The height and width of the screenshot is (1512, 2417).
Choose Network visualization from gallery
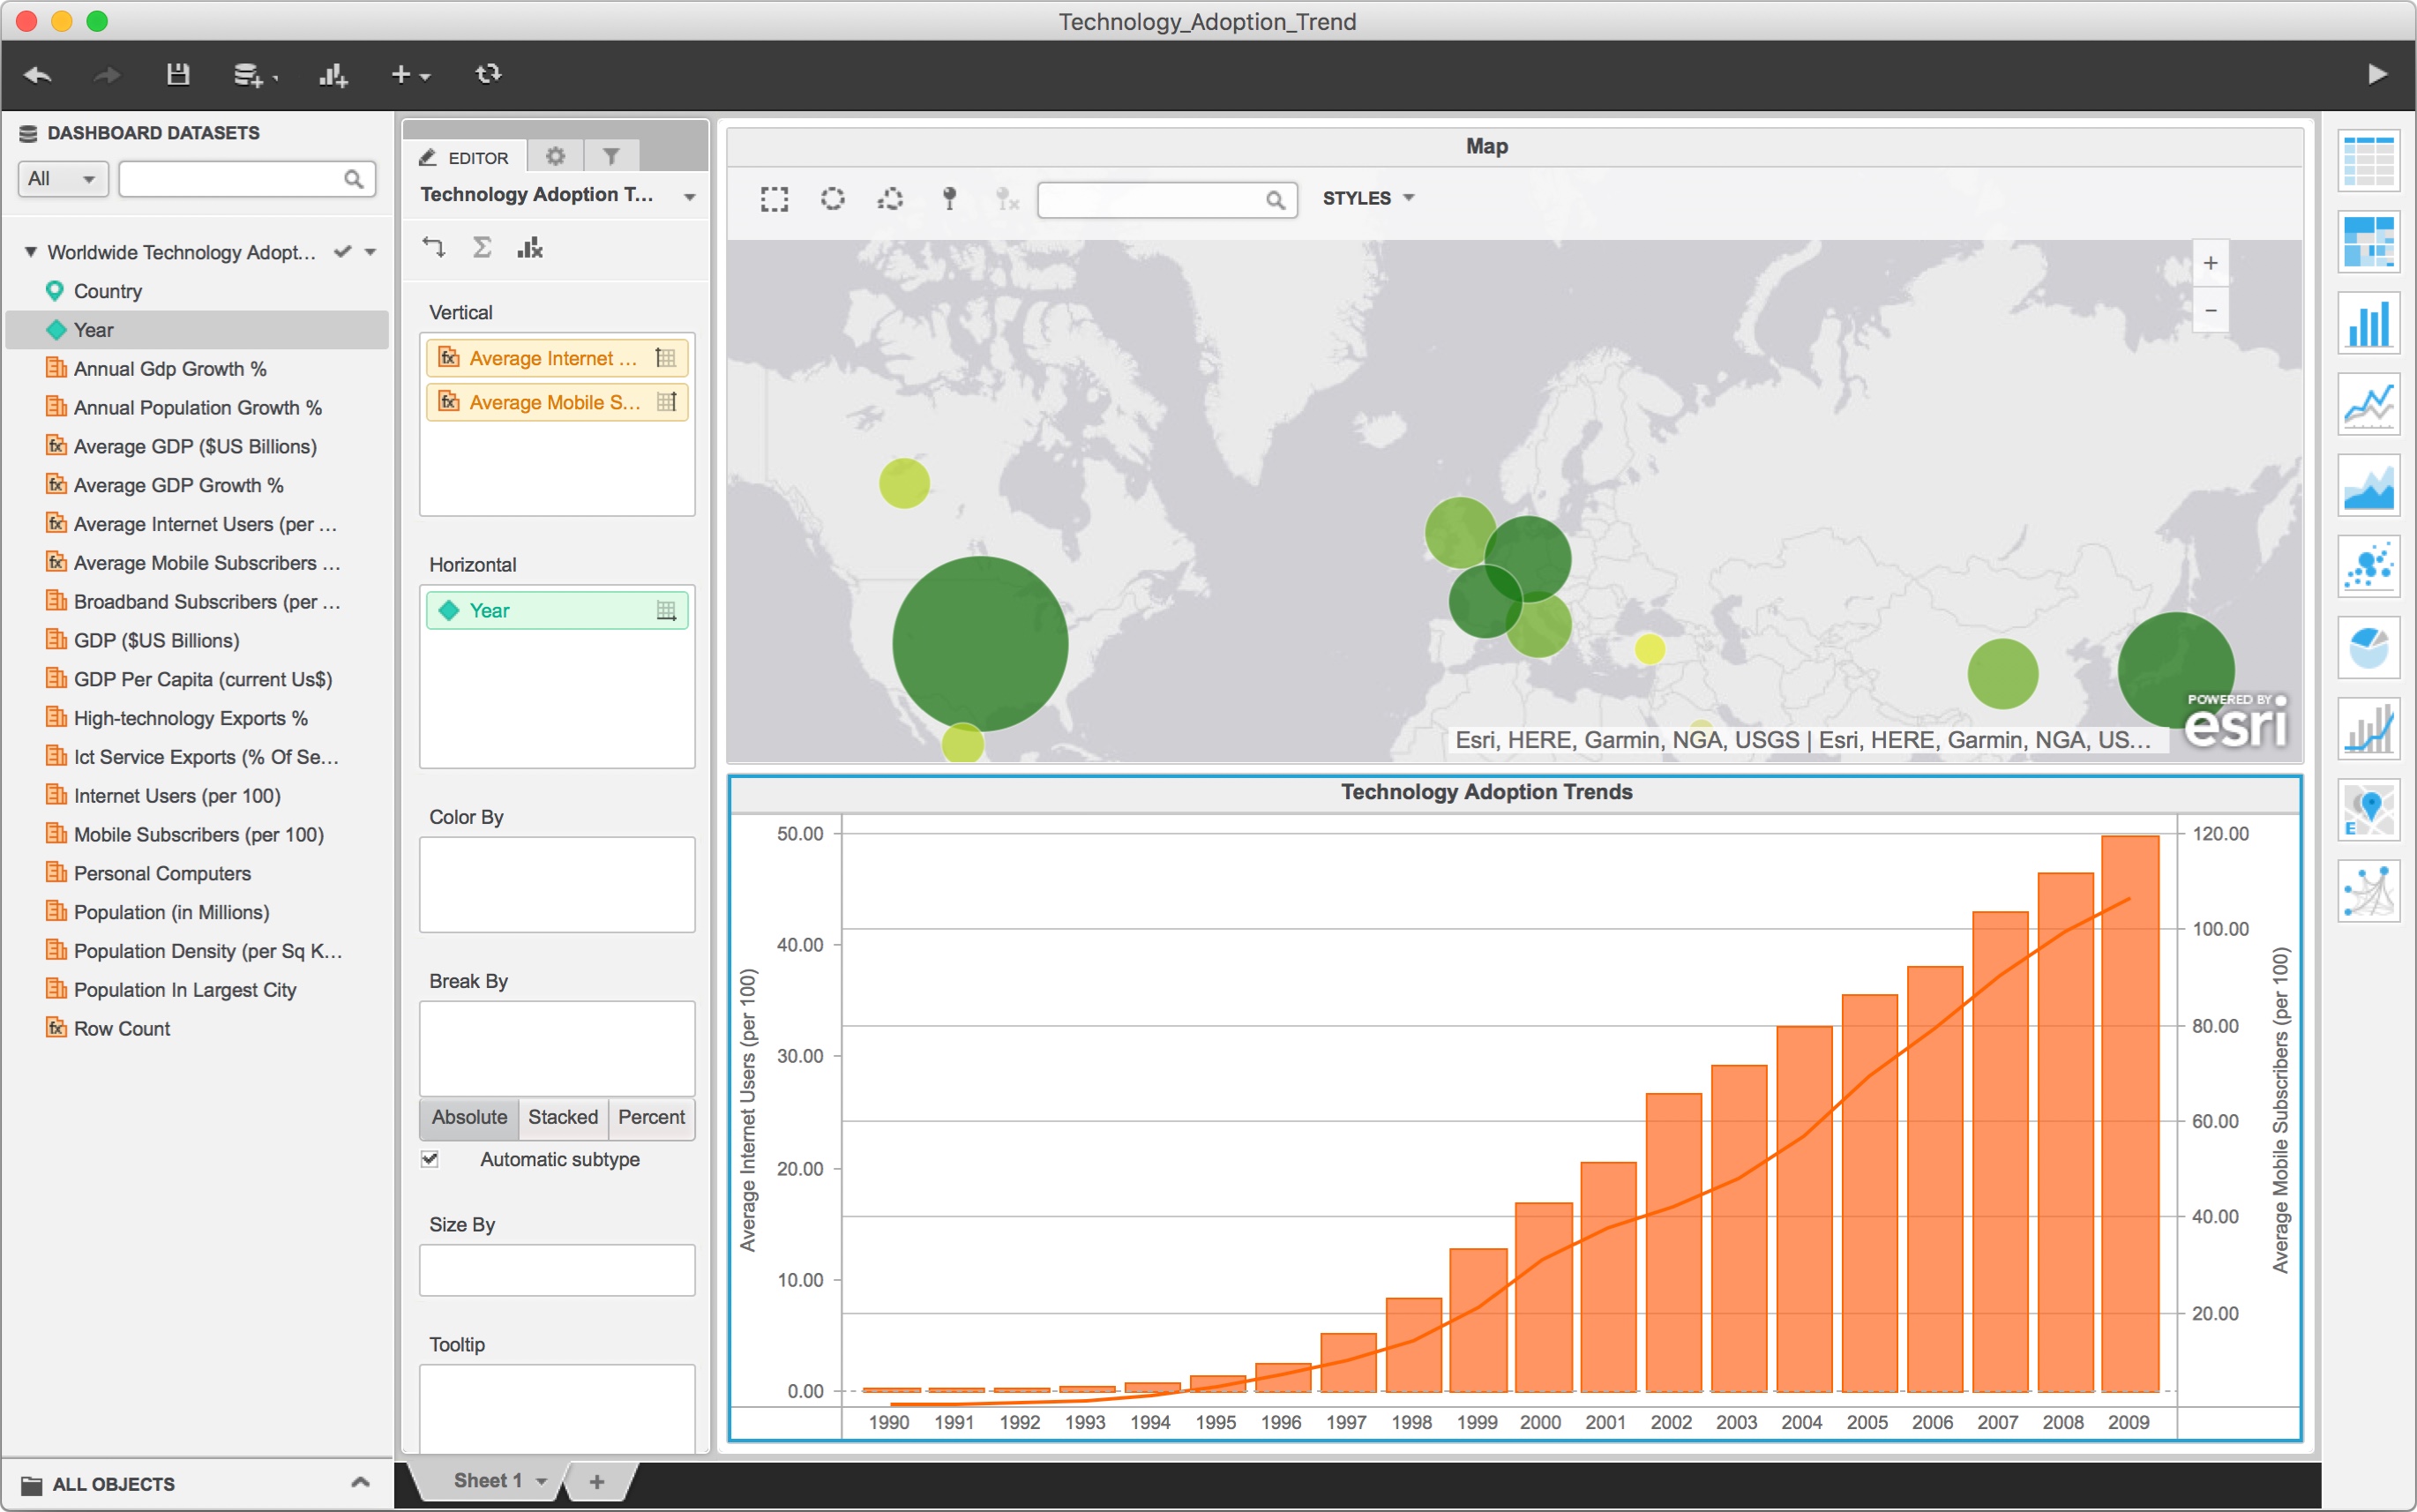[2368, 890]
